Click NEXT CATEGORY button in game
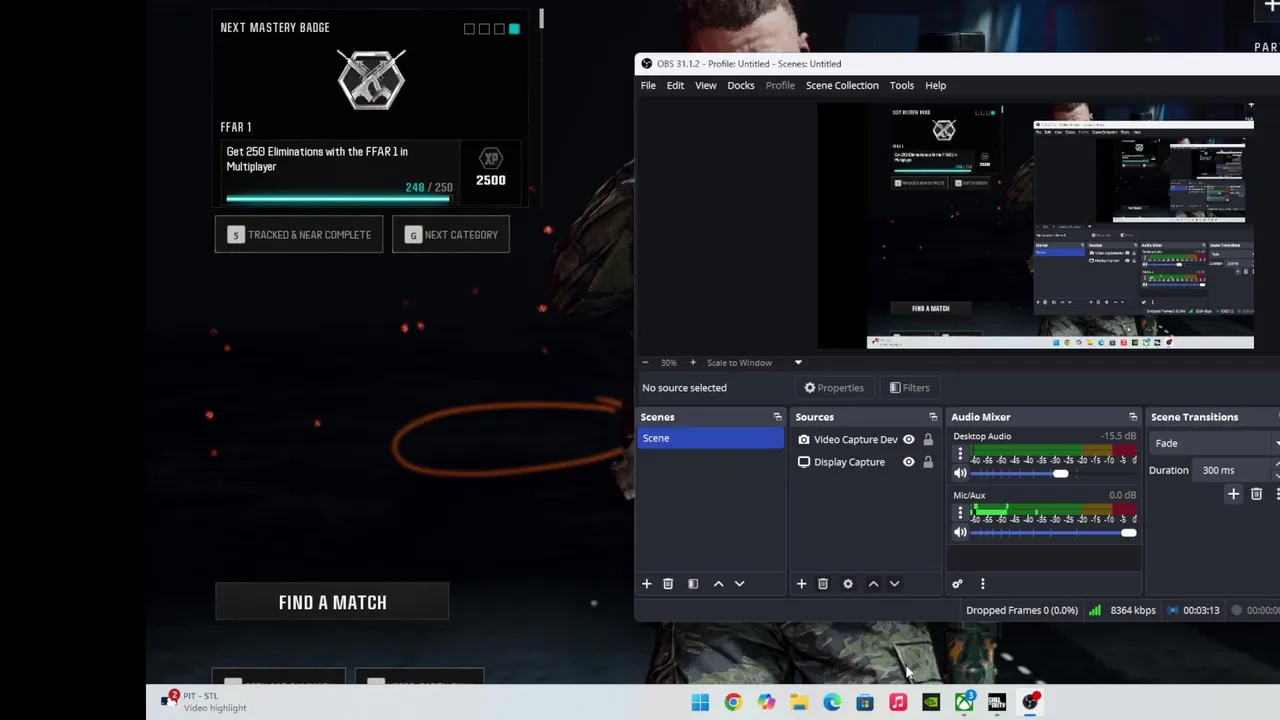 pyautogui.click(x=451, y=235)
